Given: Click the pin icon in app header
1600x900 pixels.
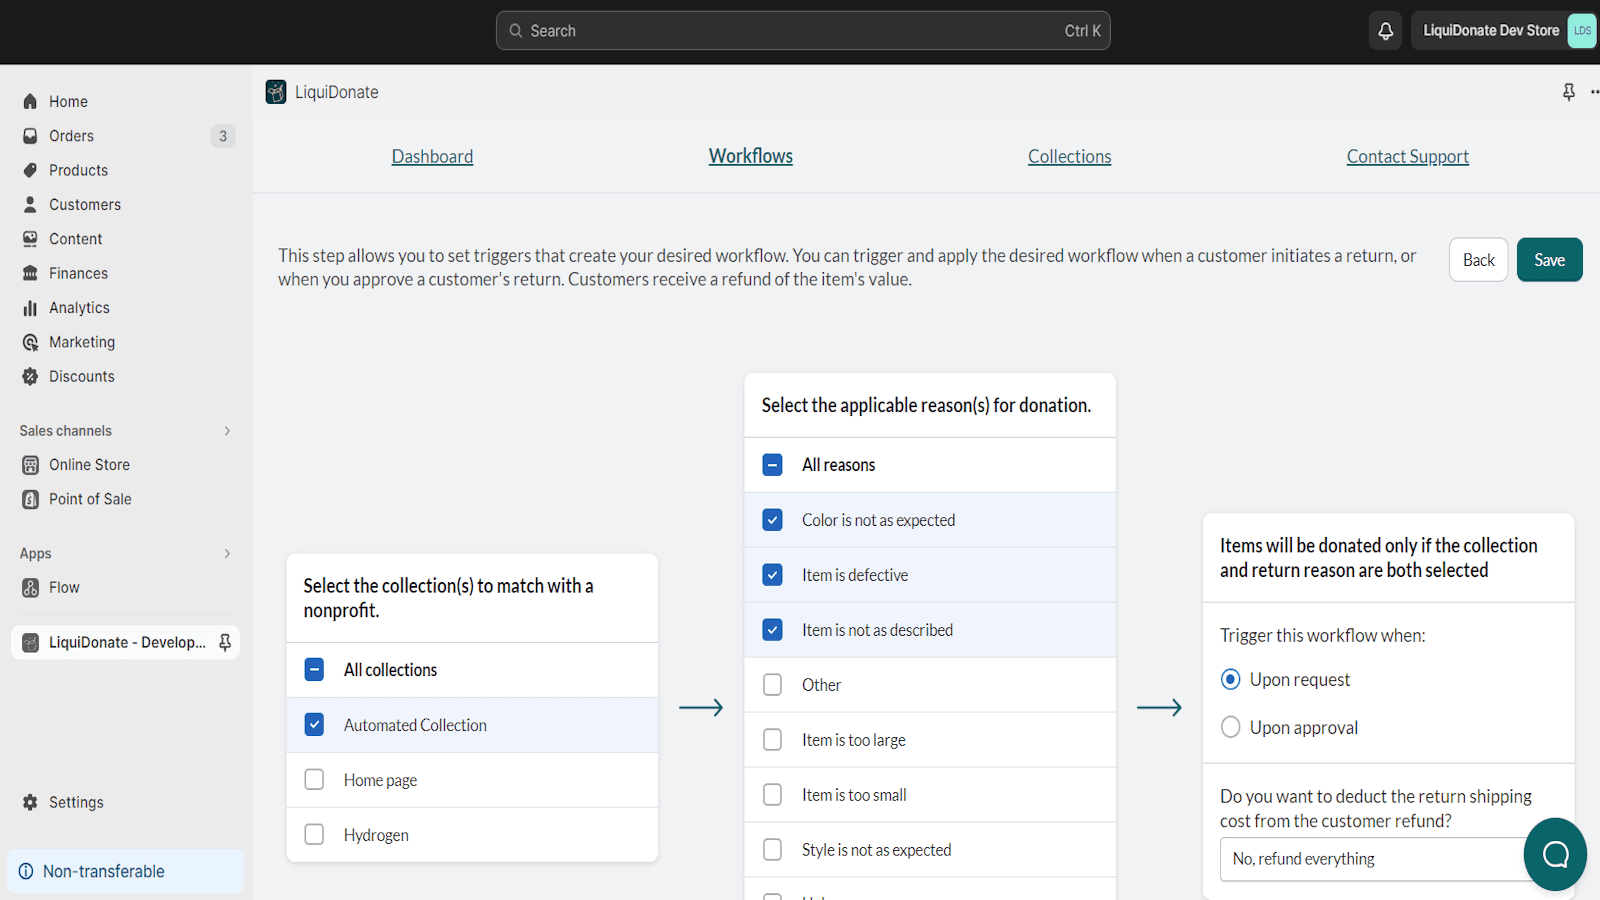Looking at the screenshot, I should coord(1568,92).
